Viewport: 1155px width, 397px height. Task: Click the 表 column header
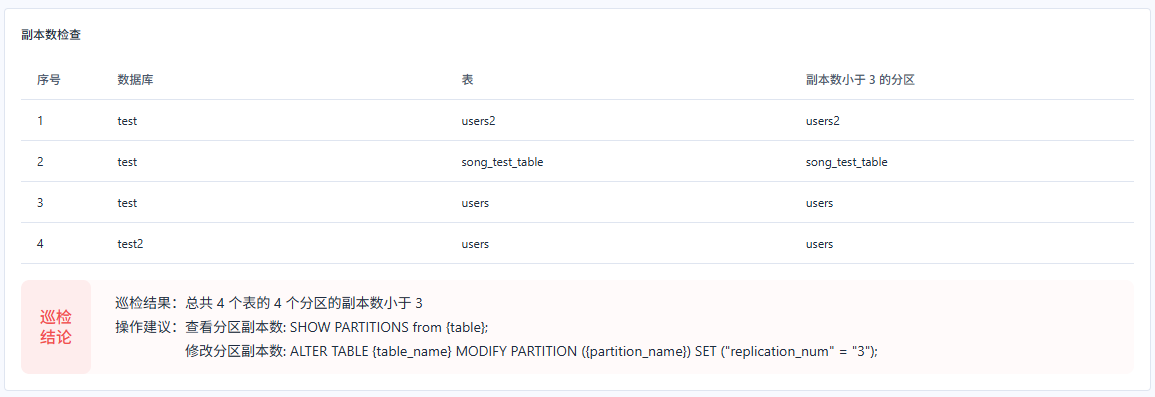[467, 80]
